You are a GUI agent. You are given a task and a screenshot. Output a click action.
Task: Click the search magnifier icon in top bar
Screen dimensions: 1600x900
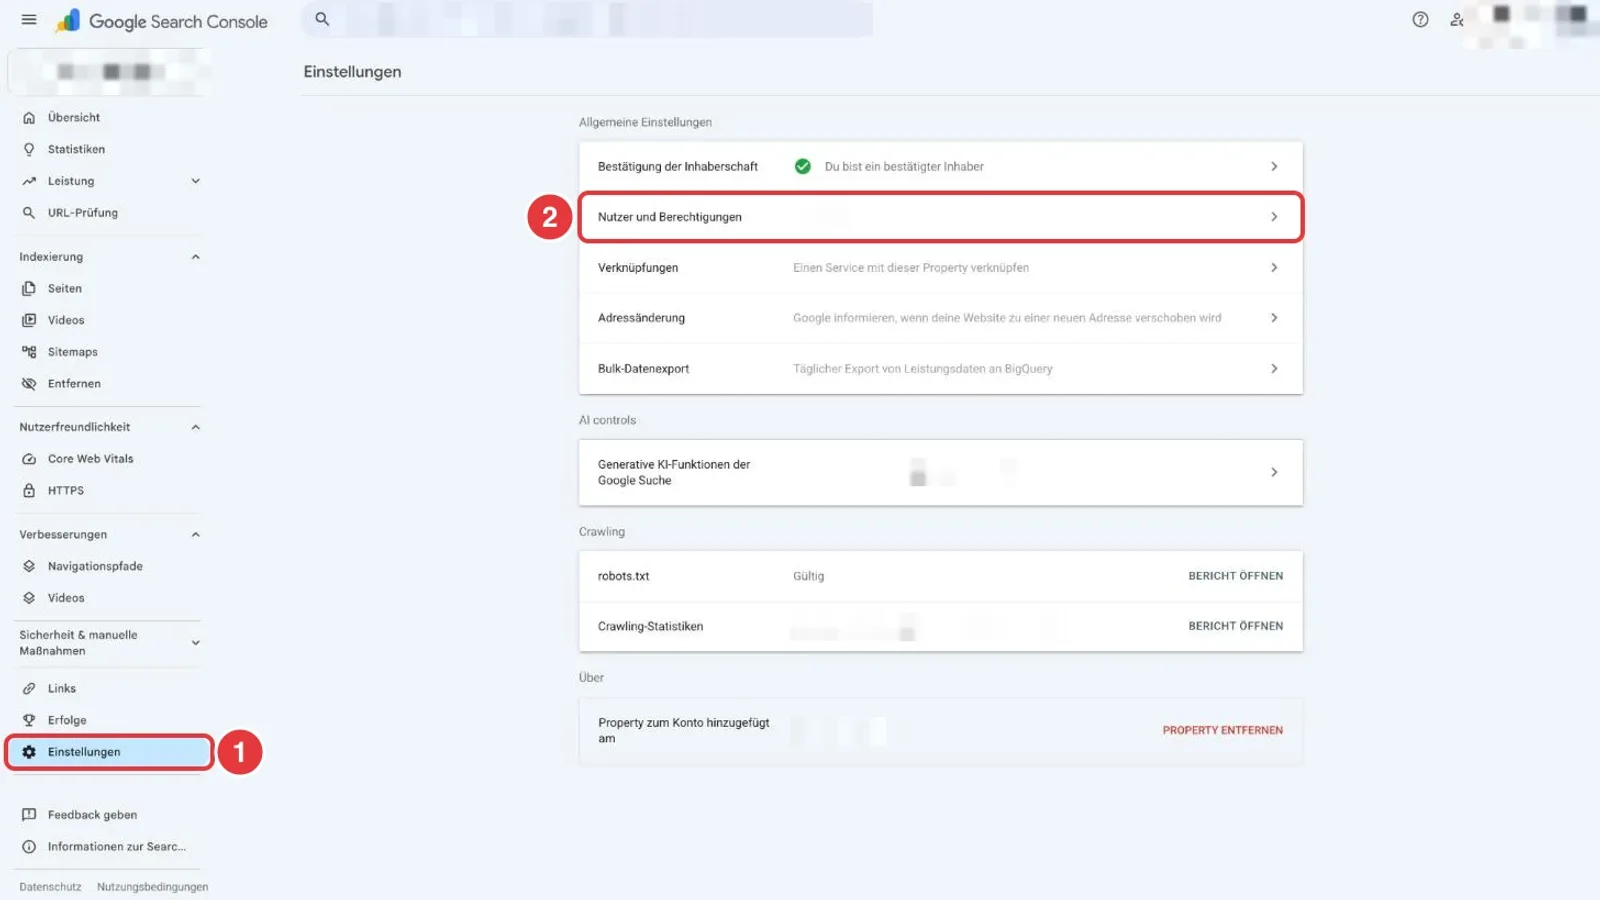(x=322, y=19)
